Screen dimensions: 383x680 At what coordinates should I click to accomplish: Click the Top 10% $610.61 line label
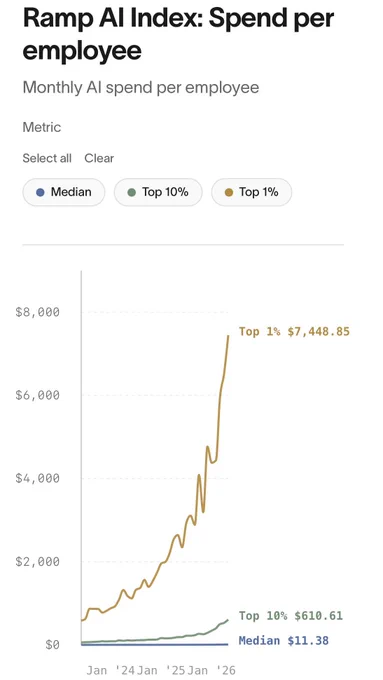[x=291, y=615]
